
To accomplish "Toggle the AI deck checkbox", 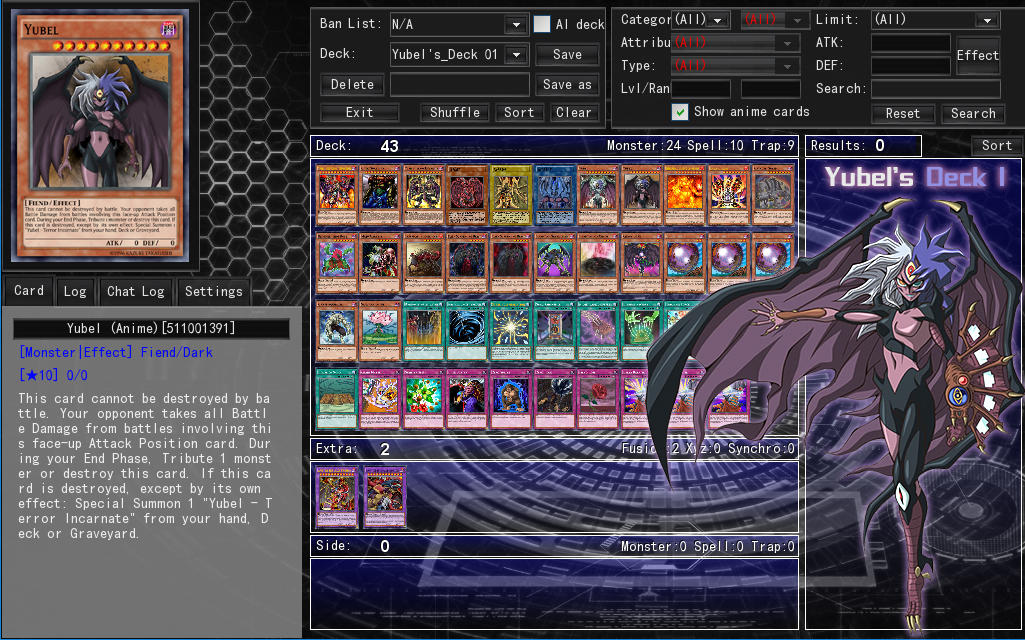I will pos(542,24).
